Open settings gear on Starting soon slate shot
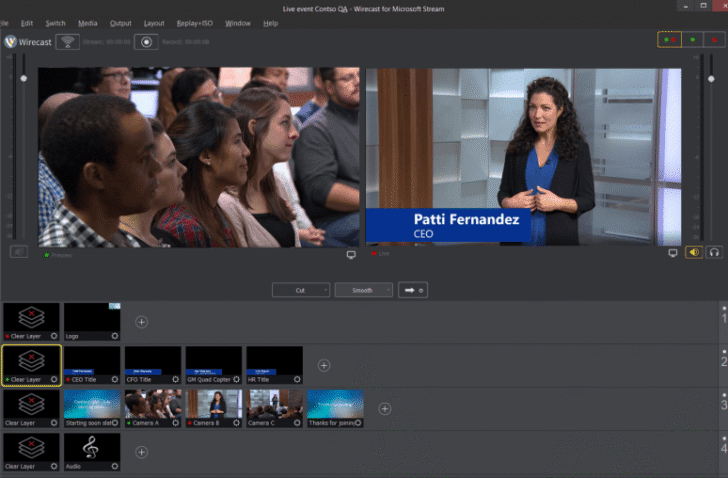Image resolution: width=728 pixels, height=478 pixels. click(115, 423)
